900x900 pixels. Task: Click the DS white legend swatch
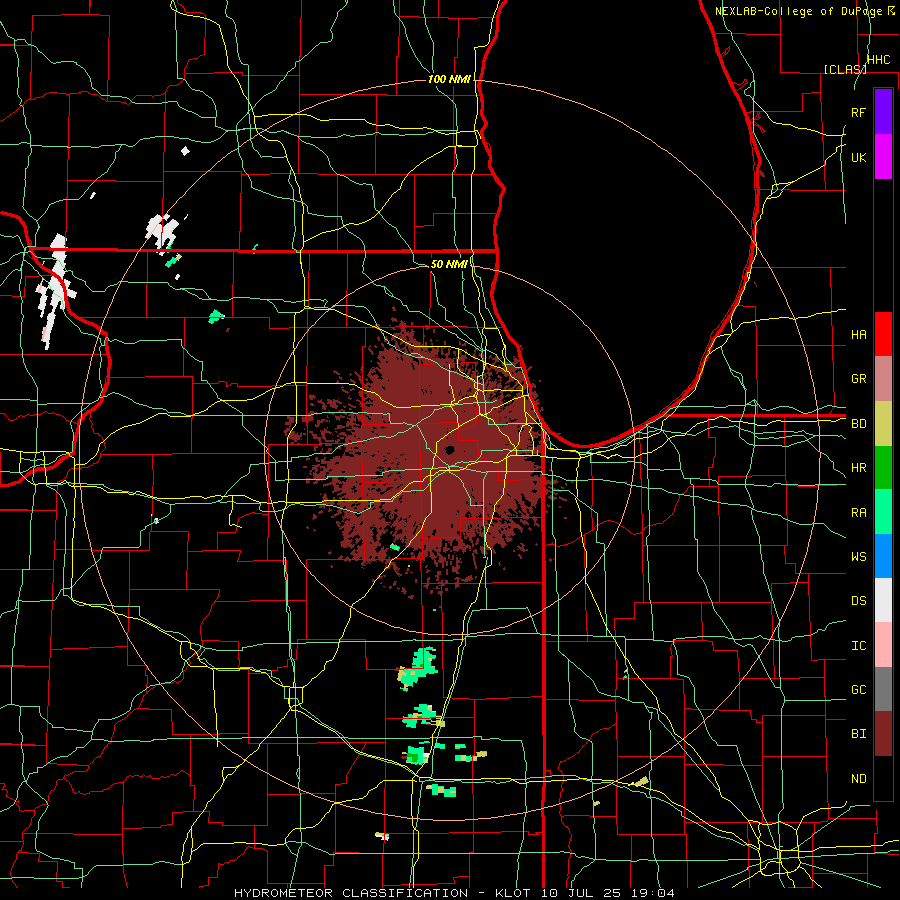click(x=883, y=600)
